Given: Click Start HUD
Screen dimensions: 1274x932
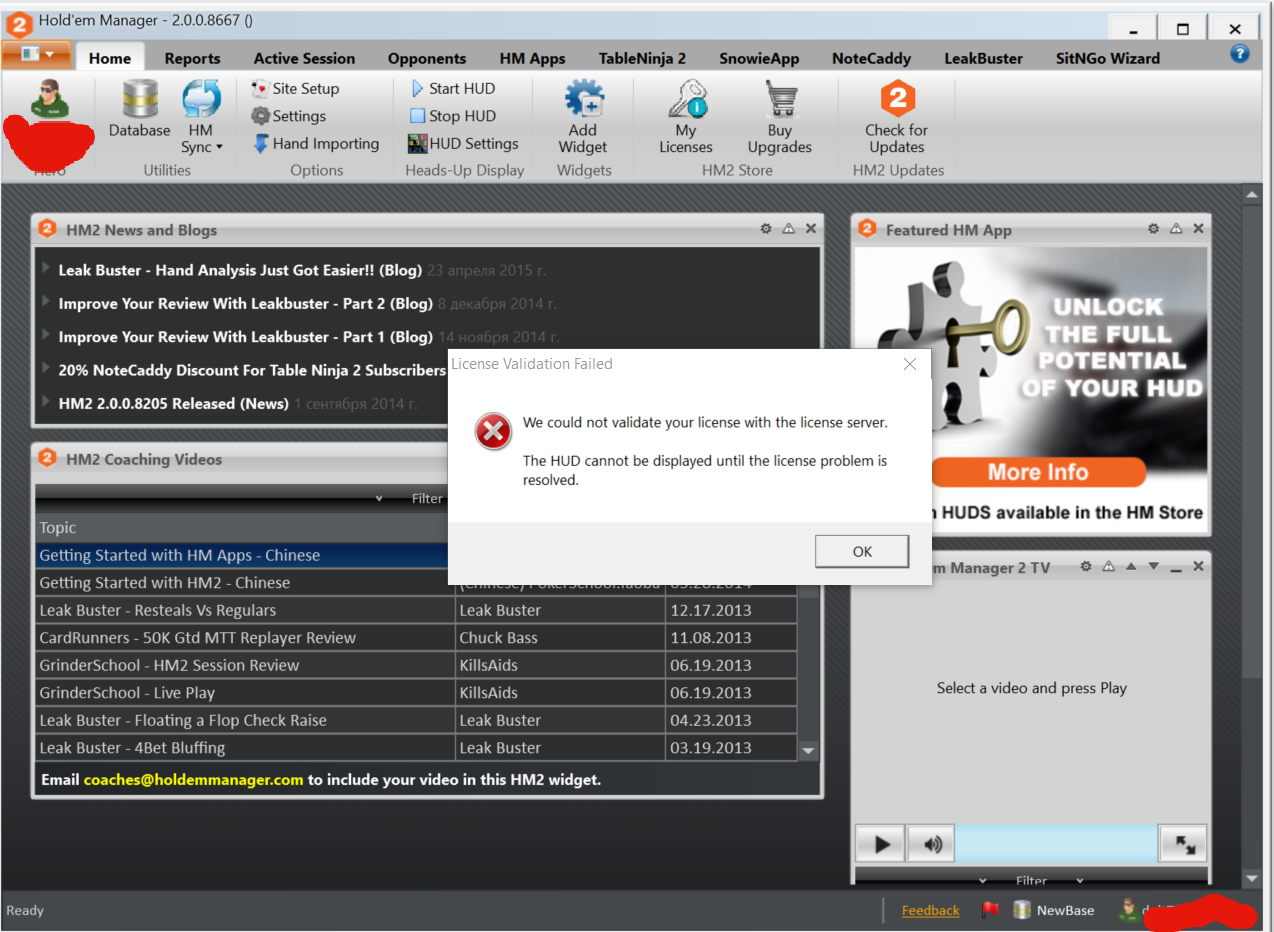Looking at the screenshot, I should coord(452,88).
